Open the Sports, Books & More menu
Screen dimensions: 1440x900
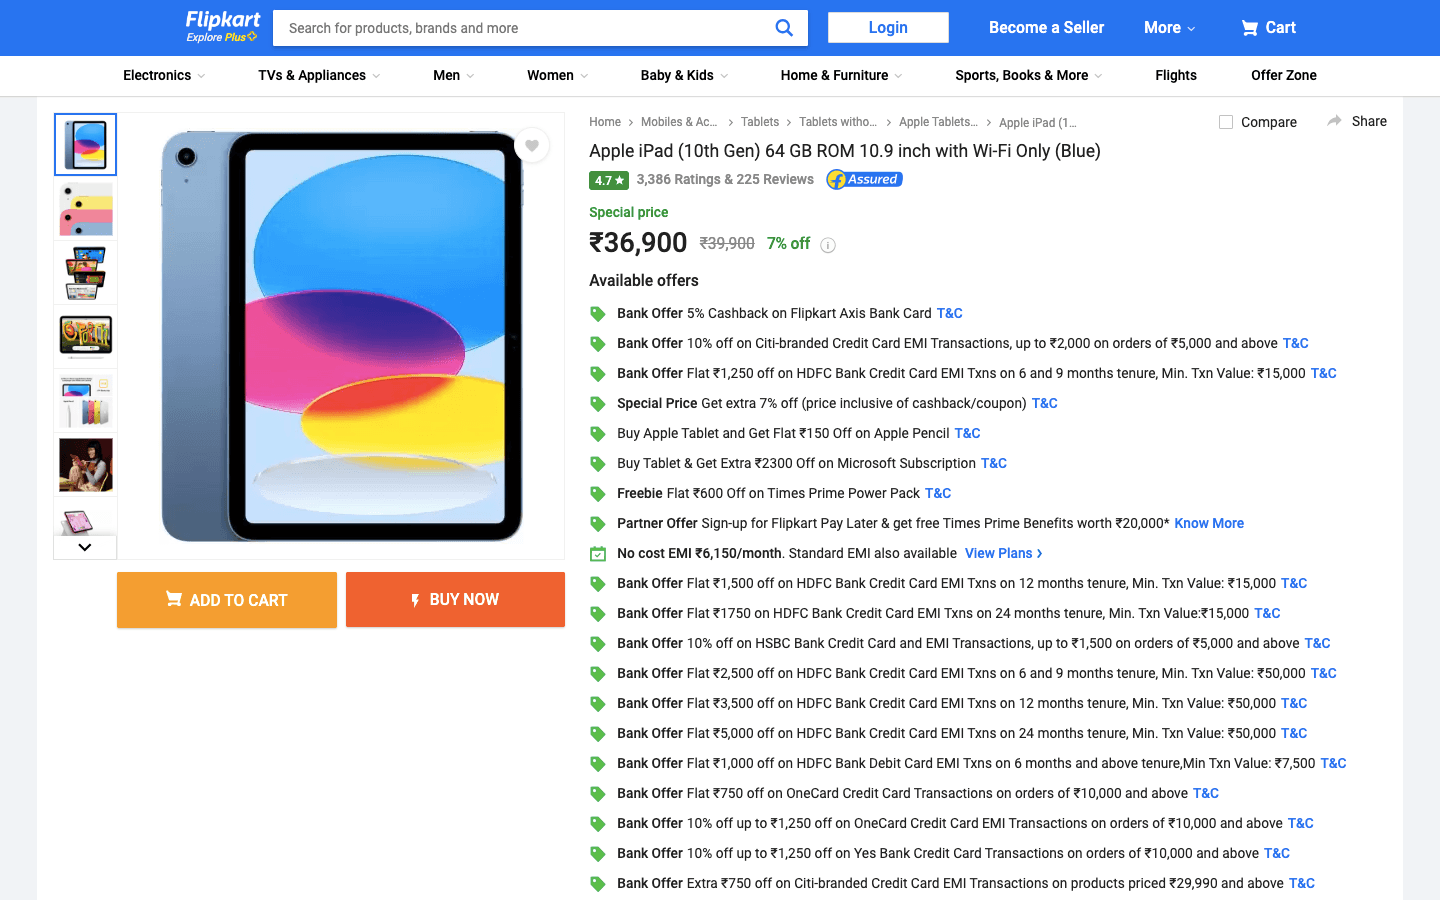click(1028, 75)
